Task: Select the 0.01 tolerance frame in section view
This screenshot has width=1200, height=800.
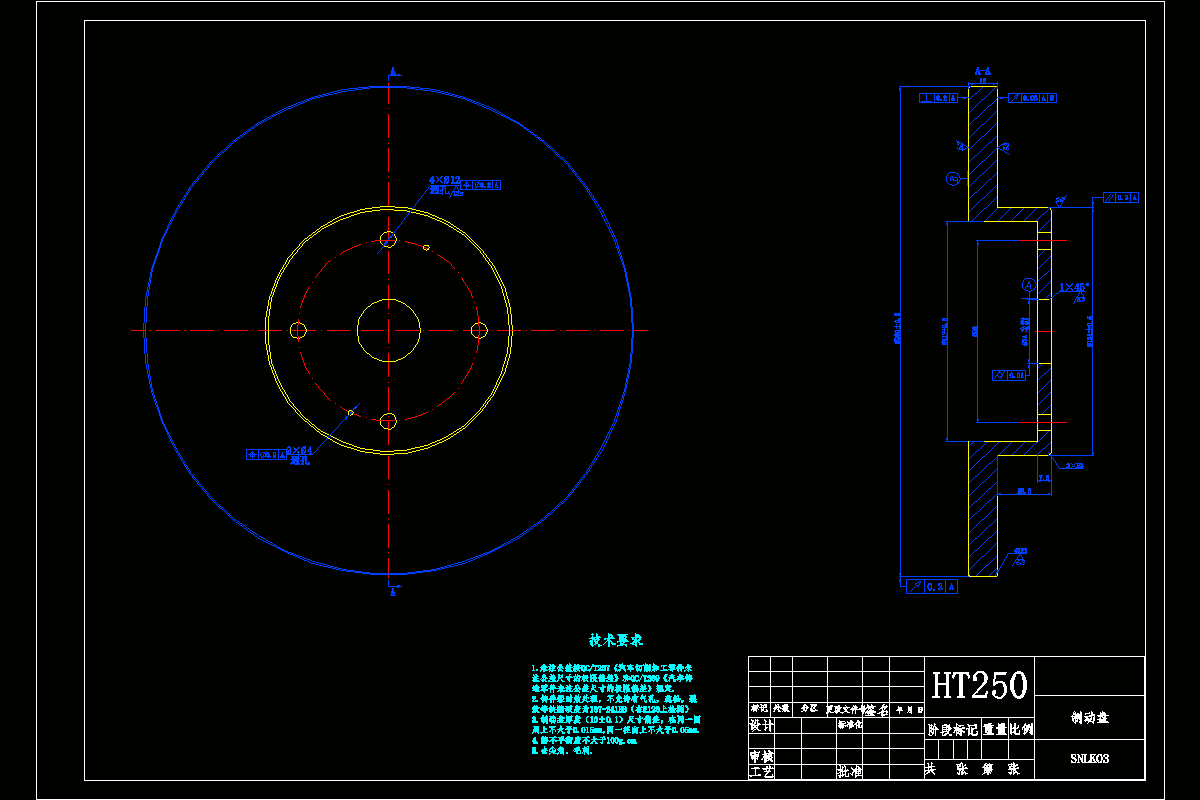Action: coord(1008,375)
